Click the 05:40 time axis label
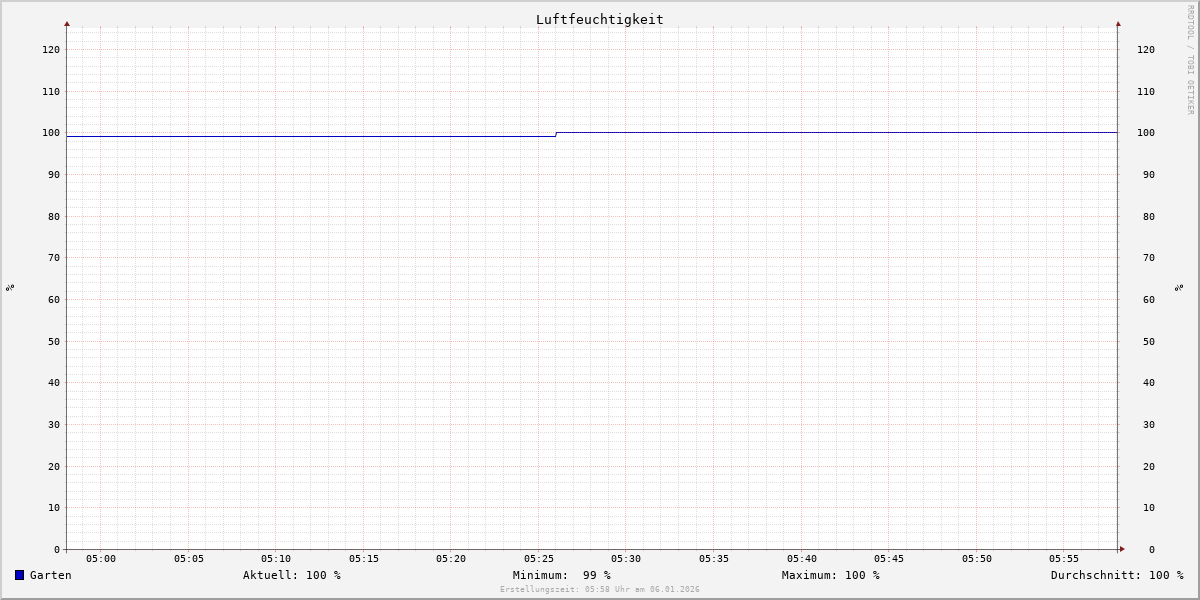This screenshot has height=600, width=1200. pos(802,558)
